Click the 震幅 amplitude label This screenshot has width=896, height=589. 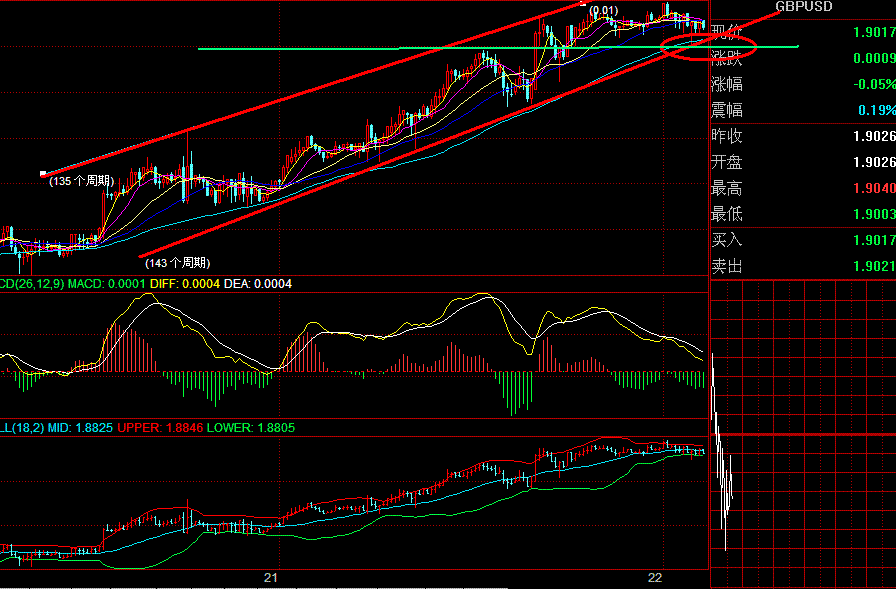(x=726, y=110)
